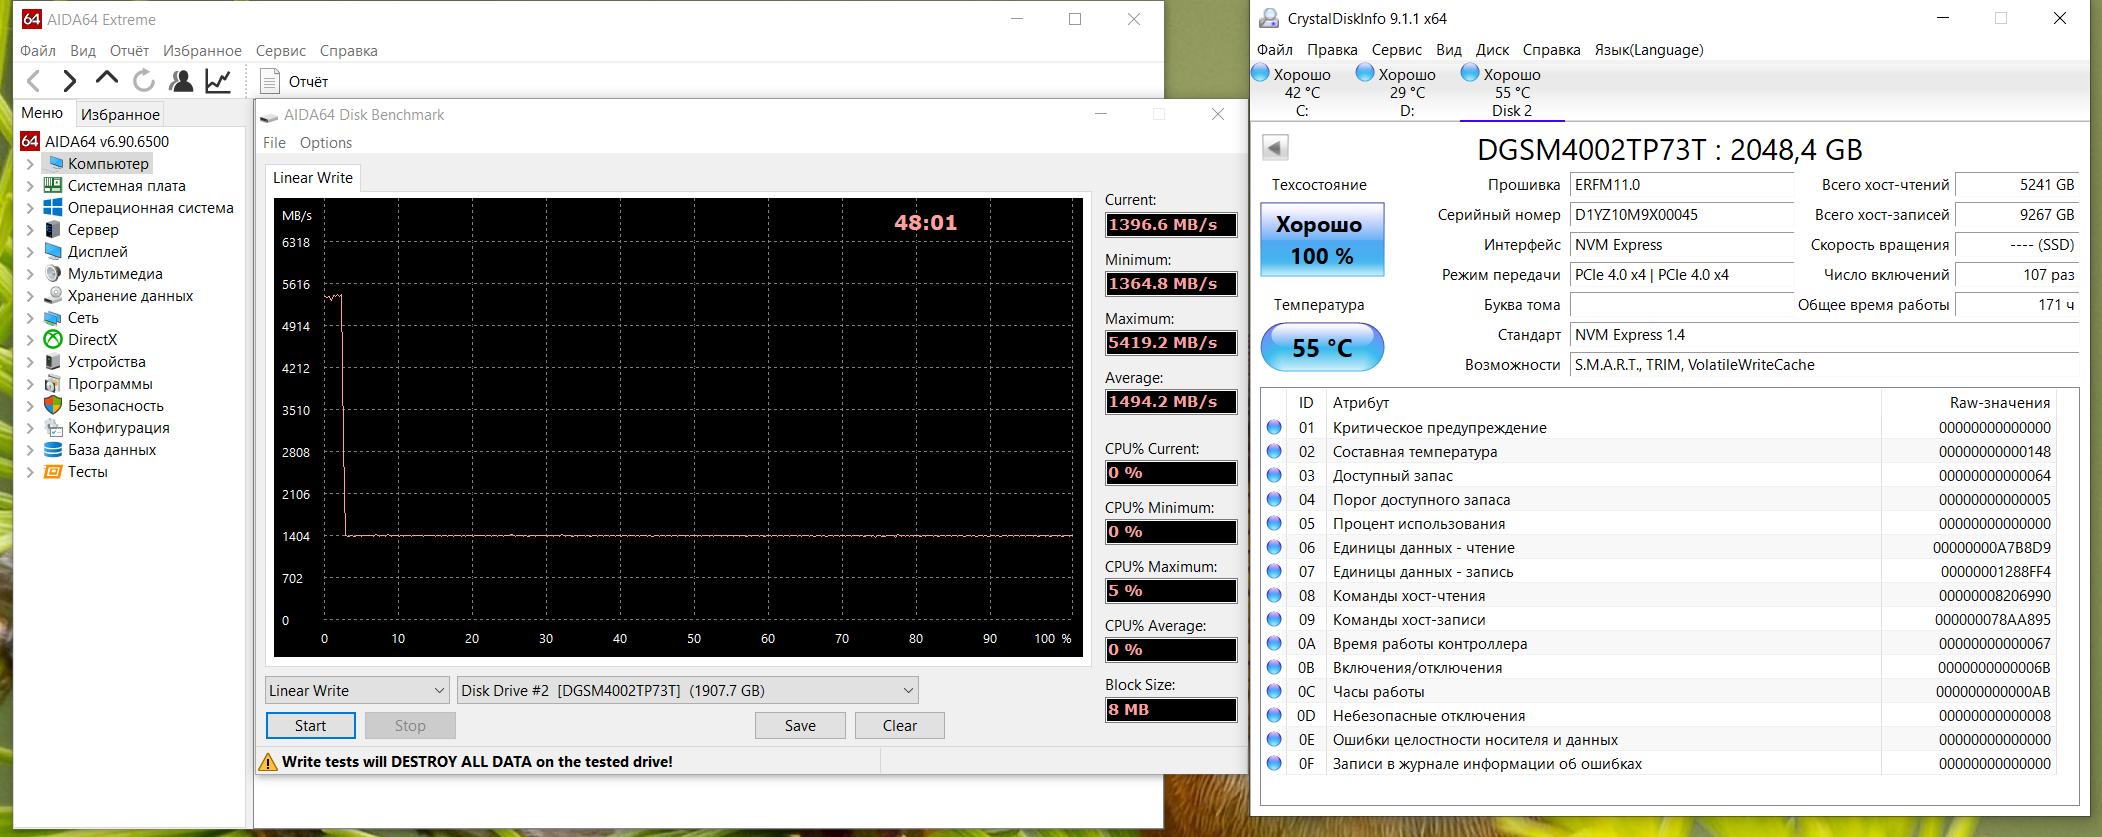Select Дисплей monitor icon
Viewport: 2102px width, 837px height.
pos(53,251)
